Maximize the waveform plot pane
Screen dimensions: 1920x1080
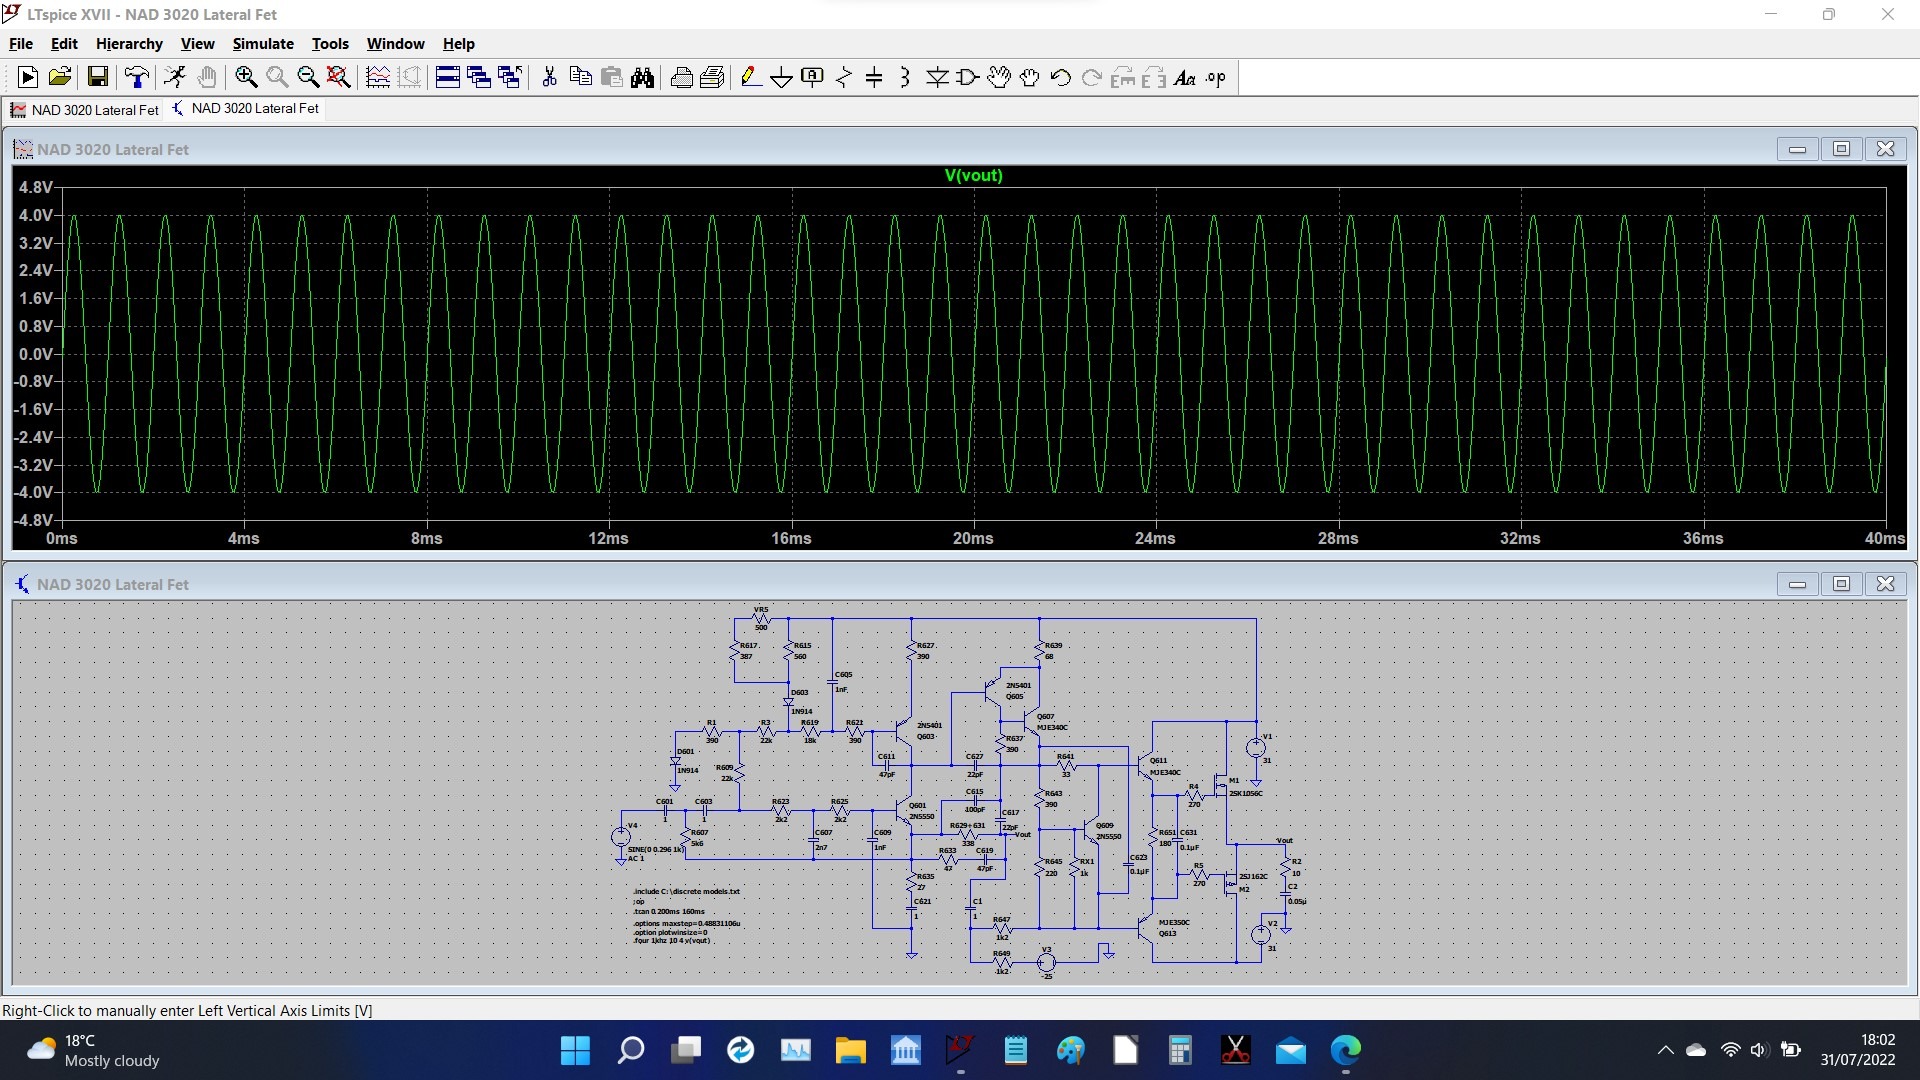click(1841, 149)
